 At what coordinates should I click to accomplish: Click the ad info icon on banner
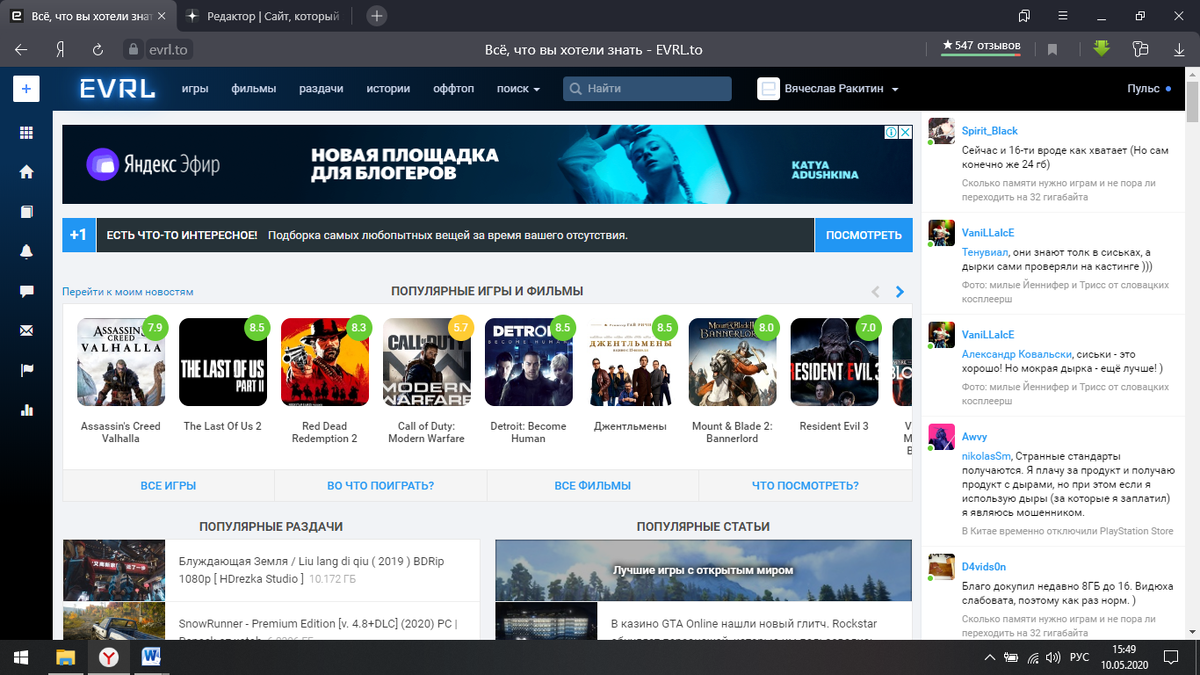889,132
